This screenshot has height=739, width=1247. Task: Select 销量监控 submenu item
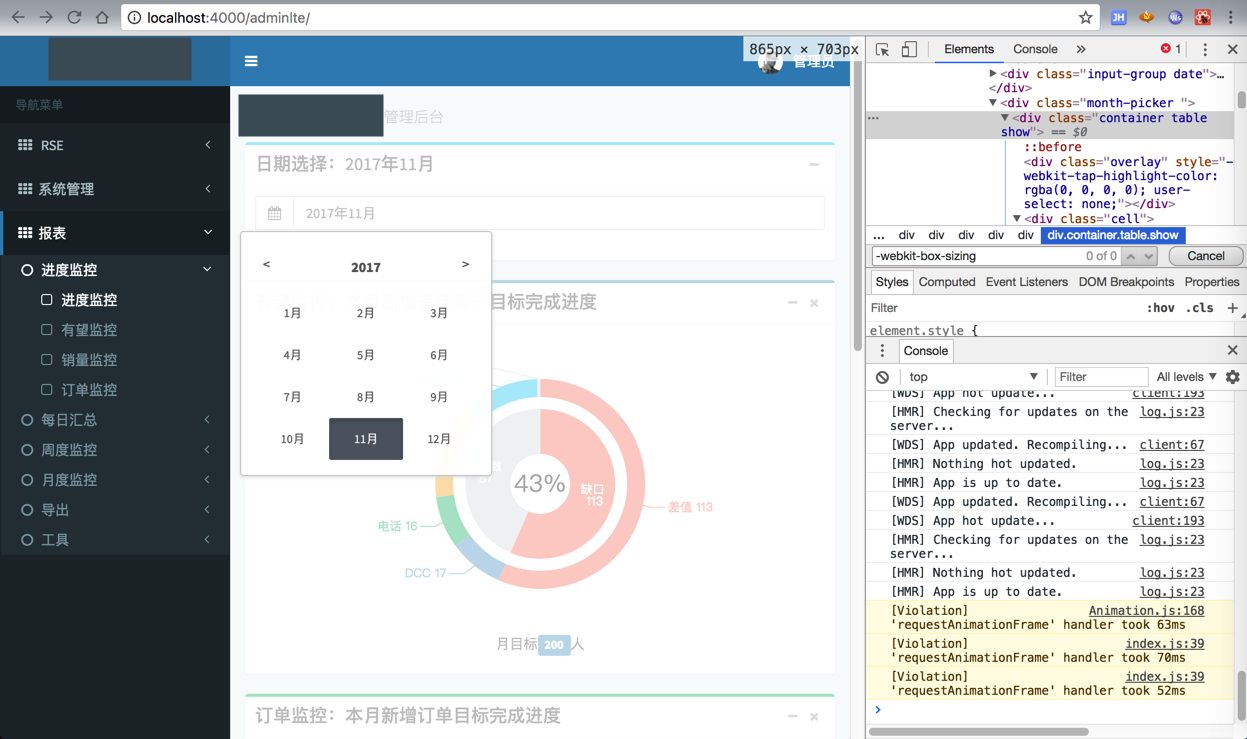point(89,360)
